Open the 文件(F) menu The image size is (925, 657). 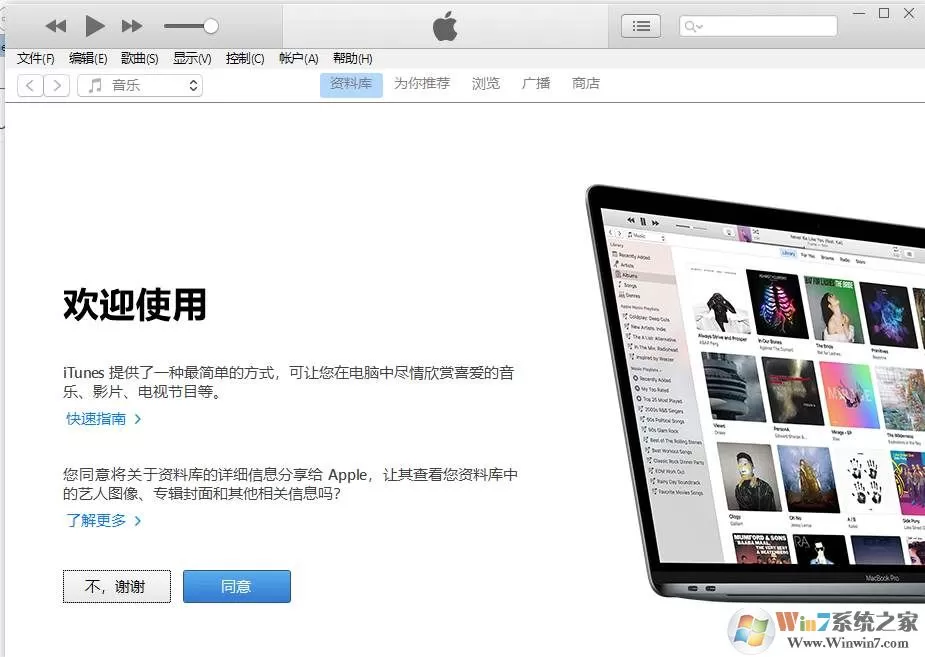tap(35, 58)
